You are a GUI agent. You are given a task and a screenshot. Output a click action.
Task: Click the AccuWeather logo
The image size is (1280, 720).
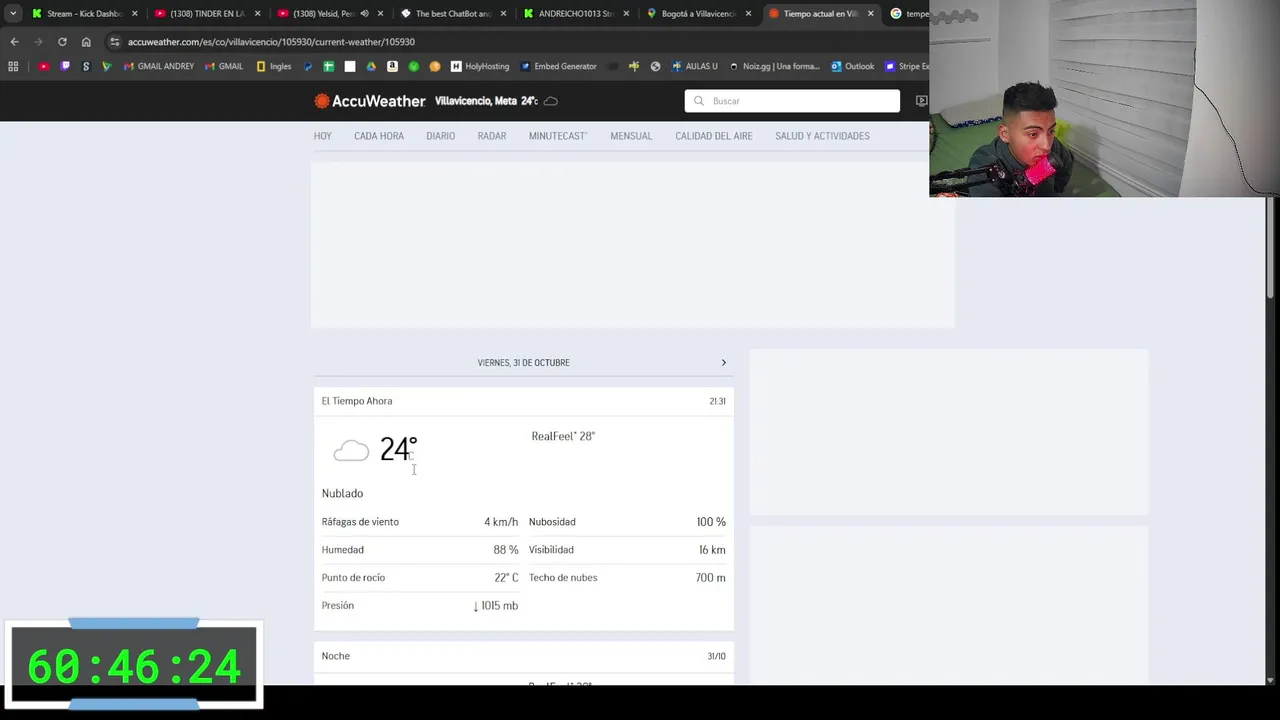point(370,101)
